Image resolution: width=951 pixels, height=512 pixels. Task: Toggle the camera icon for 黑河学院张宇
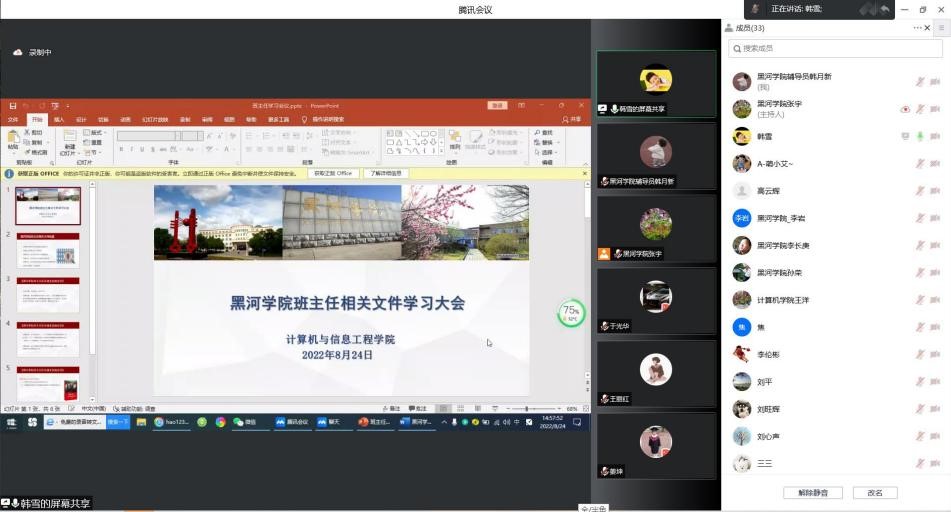[x=935, y=109]
